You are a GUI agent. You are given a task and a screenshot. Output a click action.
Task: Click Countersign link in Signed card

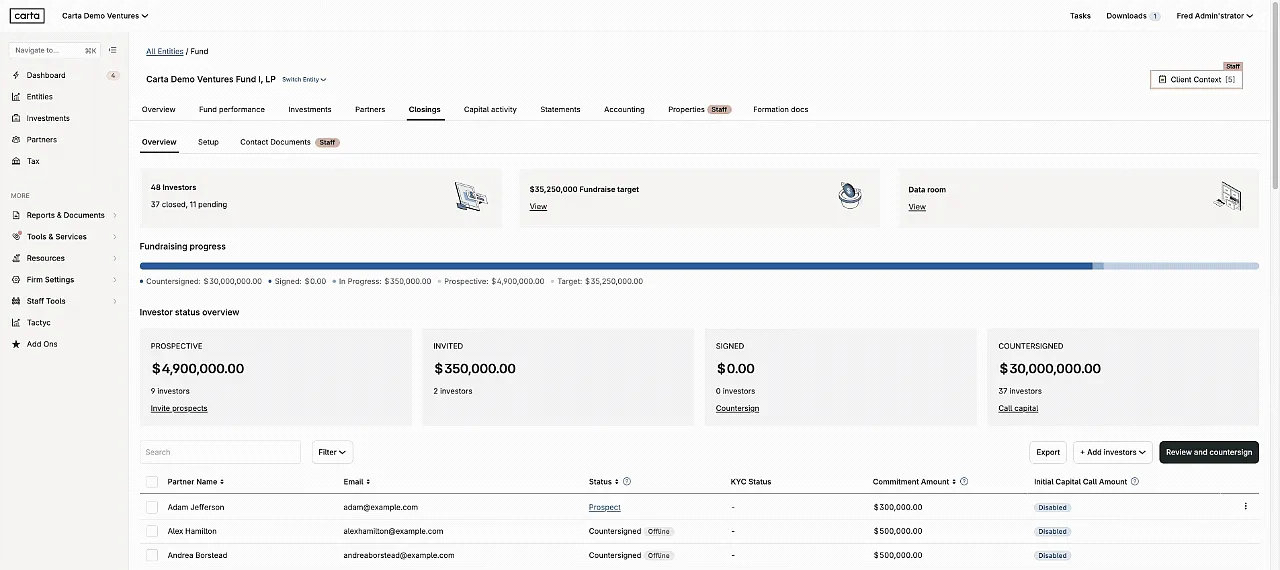(x=737, y=408)
